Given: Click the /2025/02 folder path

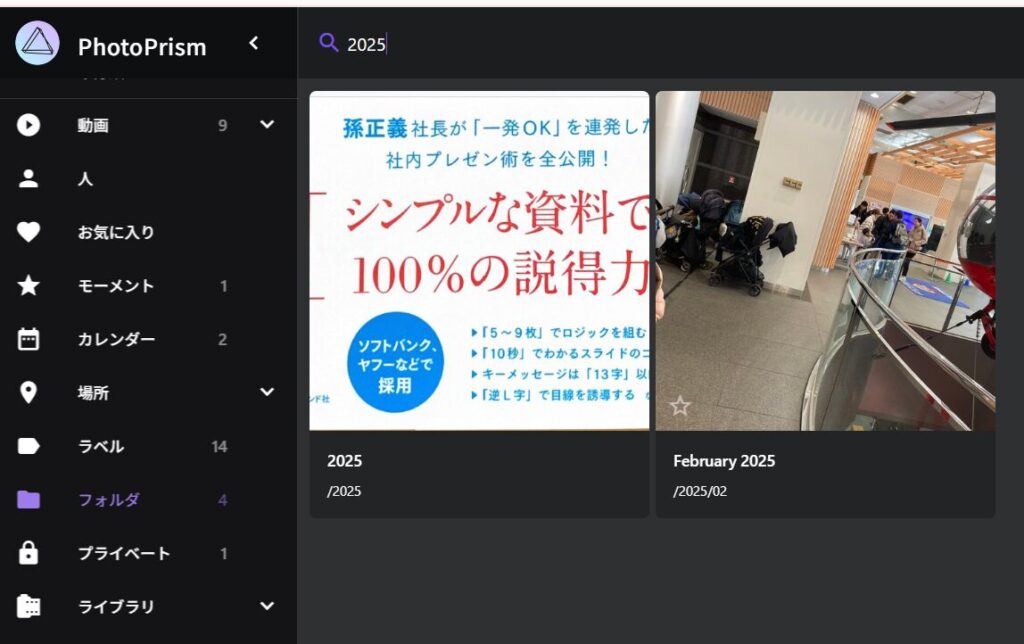Looking at the screenshot, I should click(x=699, y=491).
